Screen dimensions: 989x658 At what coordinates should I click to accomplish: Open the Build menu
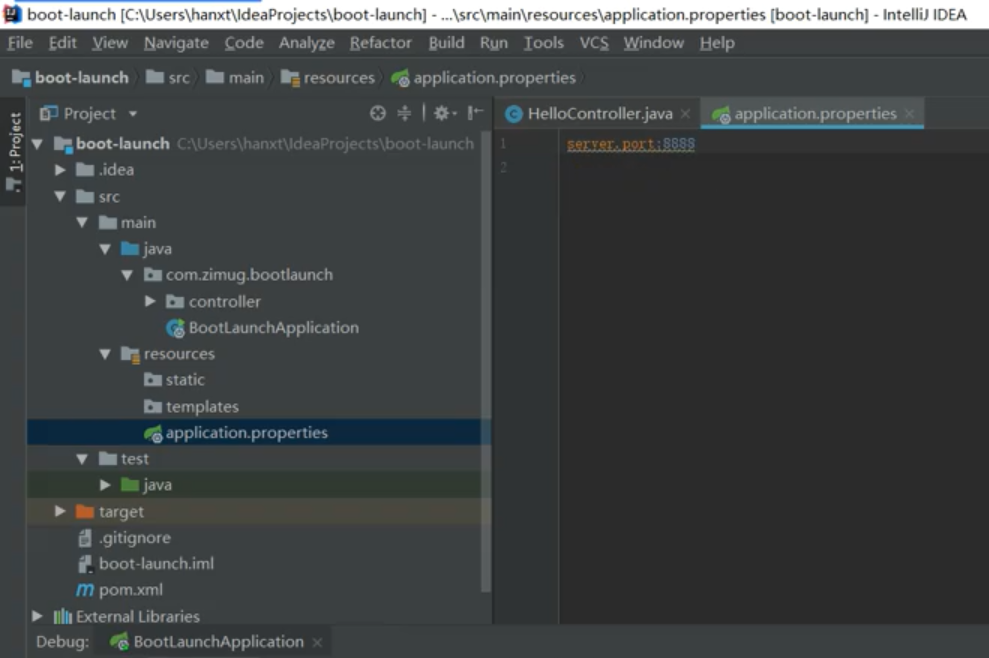[446, 43]
